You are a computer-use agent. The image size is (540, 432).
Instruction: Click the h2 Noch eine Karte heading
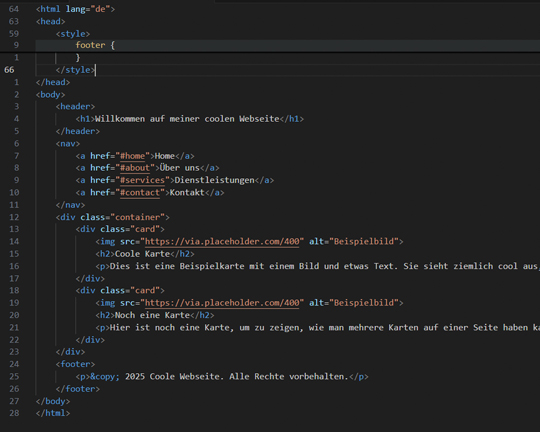click(155, 316)
